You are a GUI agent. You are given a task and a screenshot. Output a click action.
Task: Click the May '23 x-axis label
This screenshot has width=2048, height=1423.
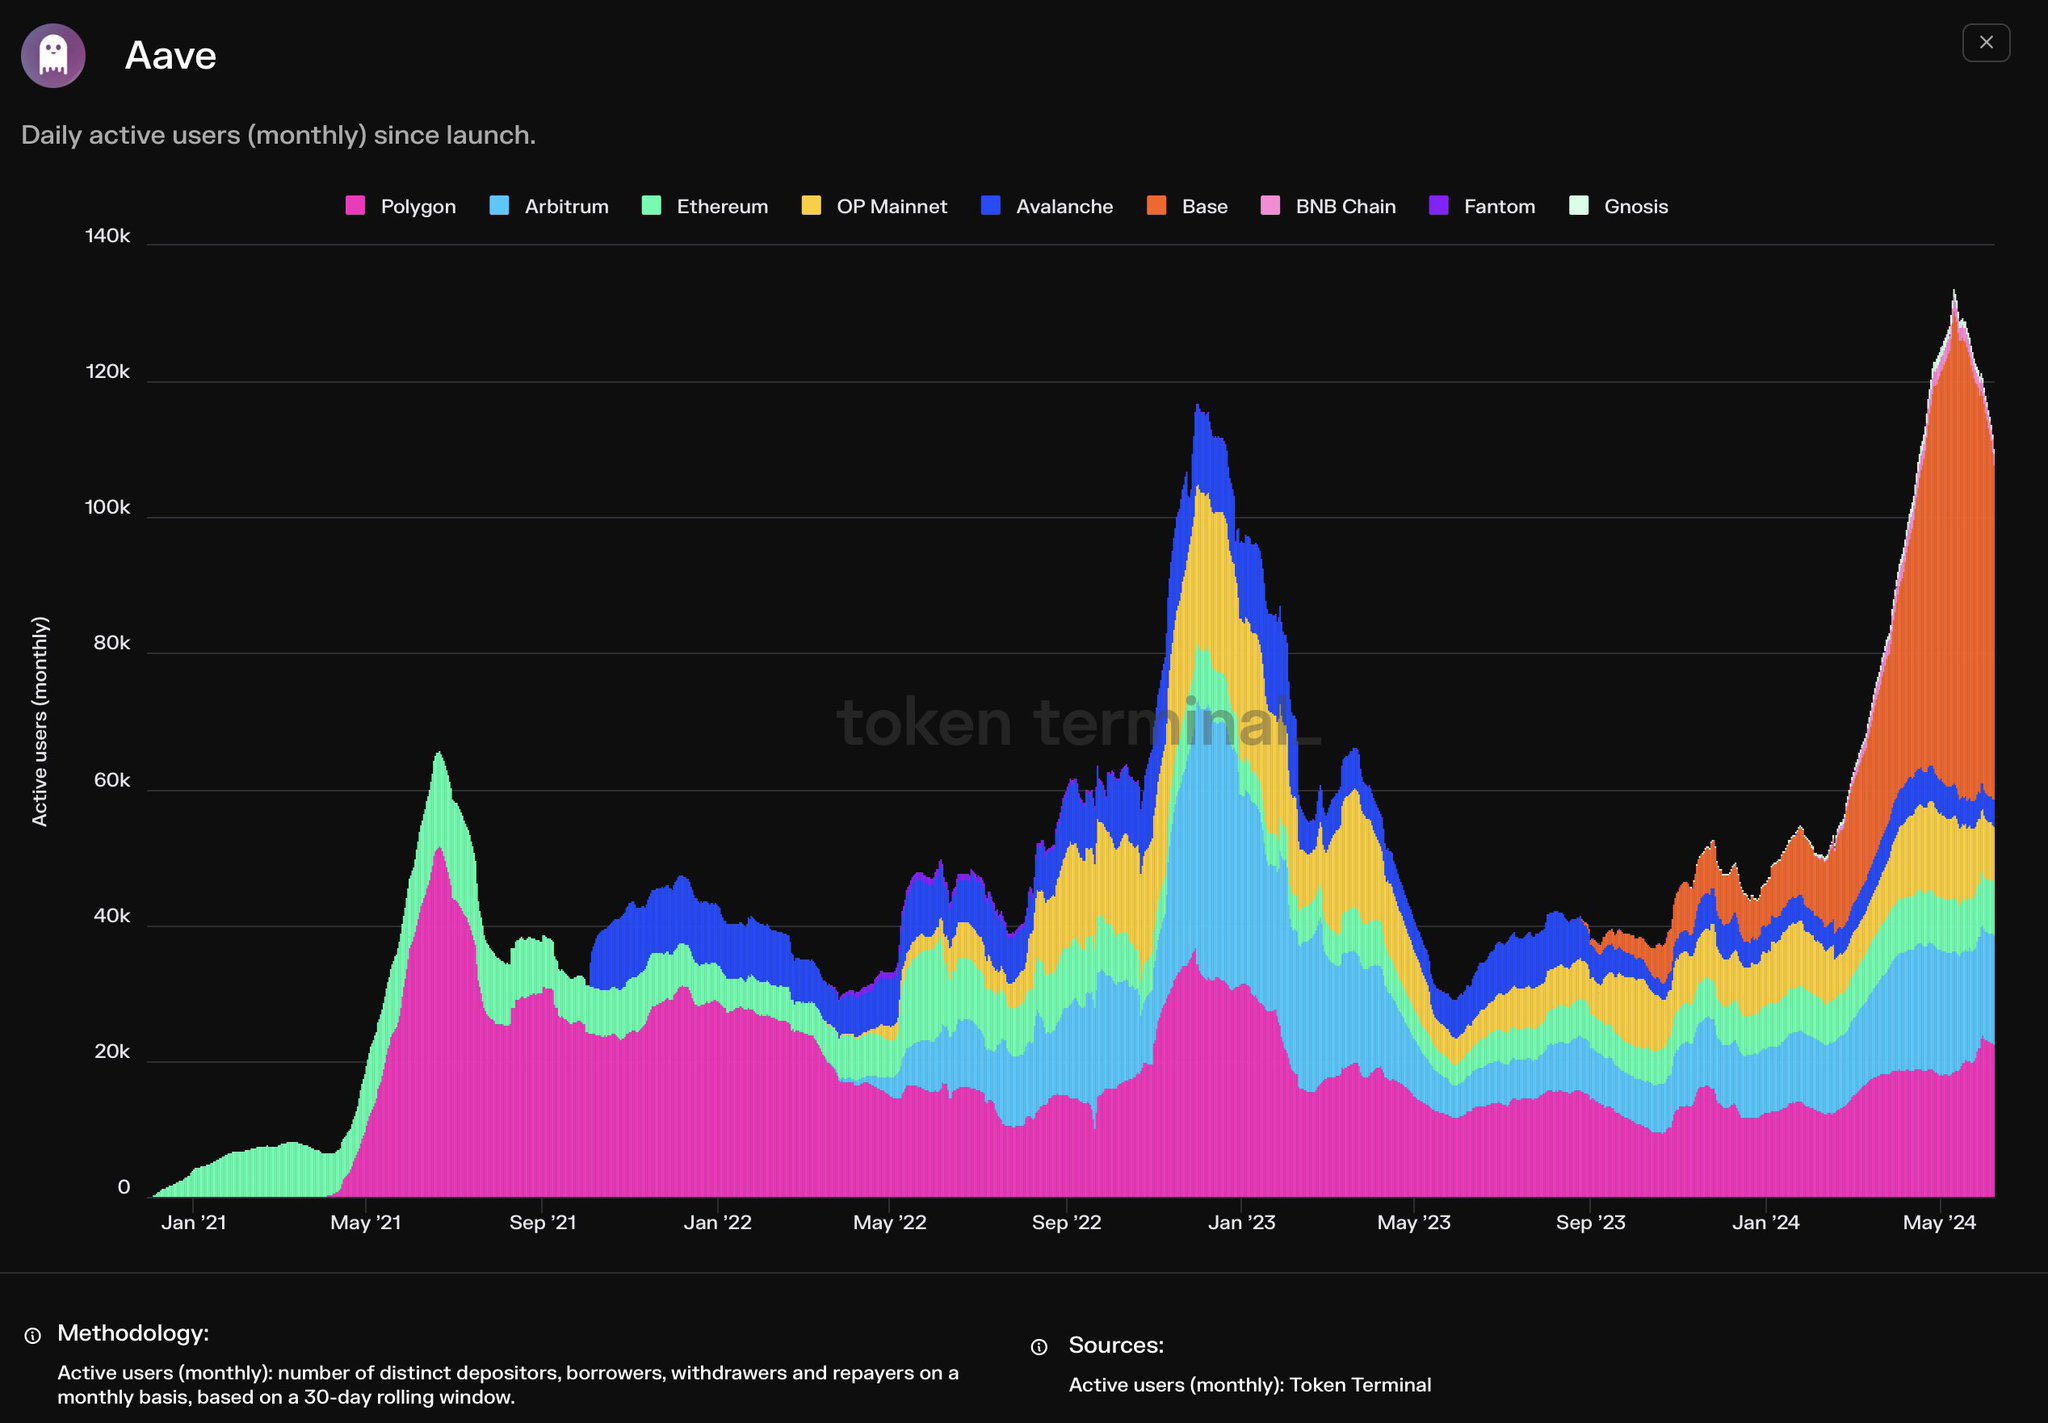(x=1414, y=1222)
